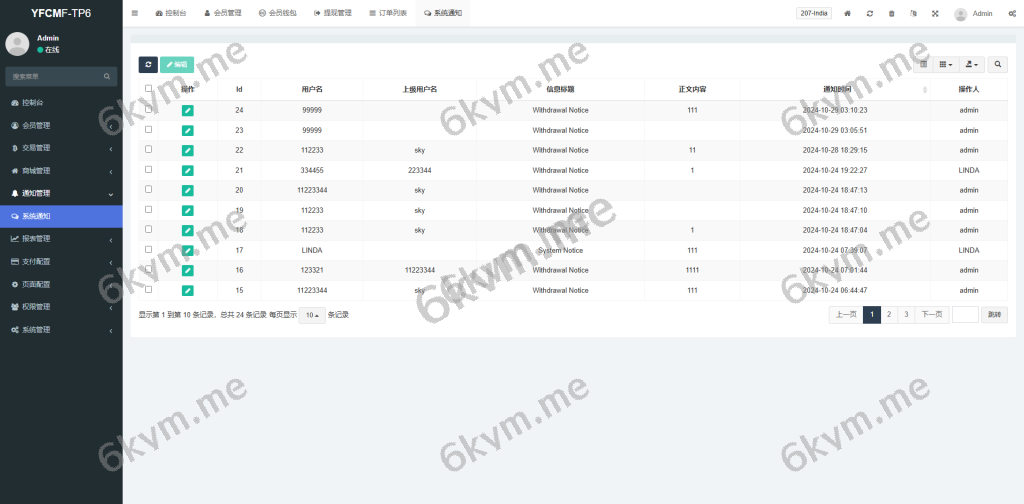Open the records-per-page dropdown showing 10
Viewport: 1024px width, 504px height.
click(x=312, y=315)
